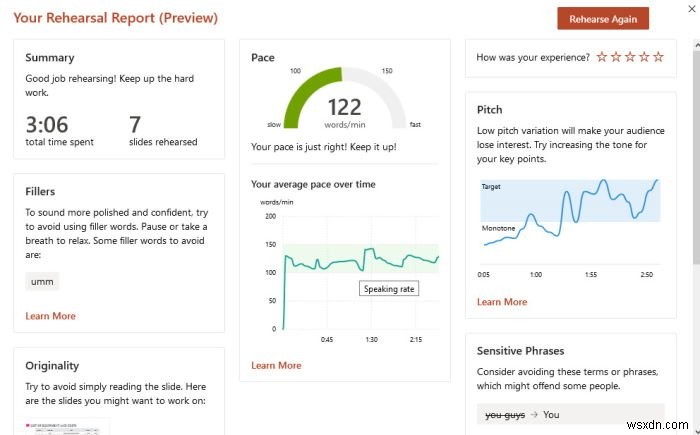Click the Rehearse Again button
The height and width of the screenshot is (435, 700).
603,19
